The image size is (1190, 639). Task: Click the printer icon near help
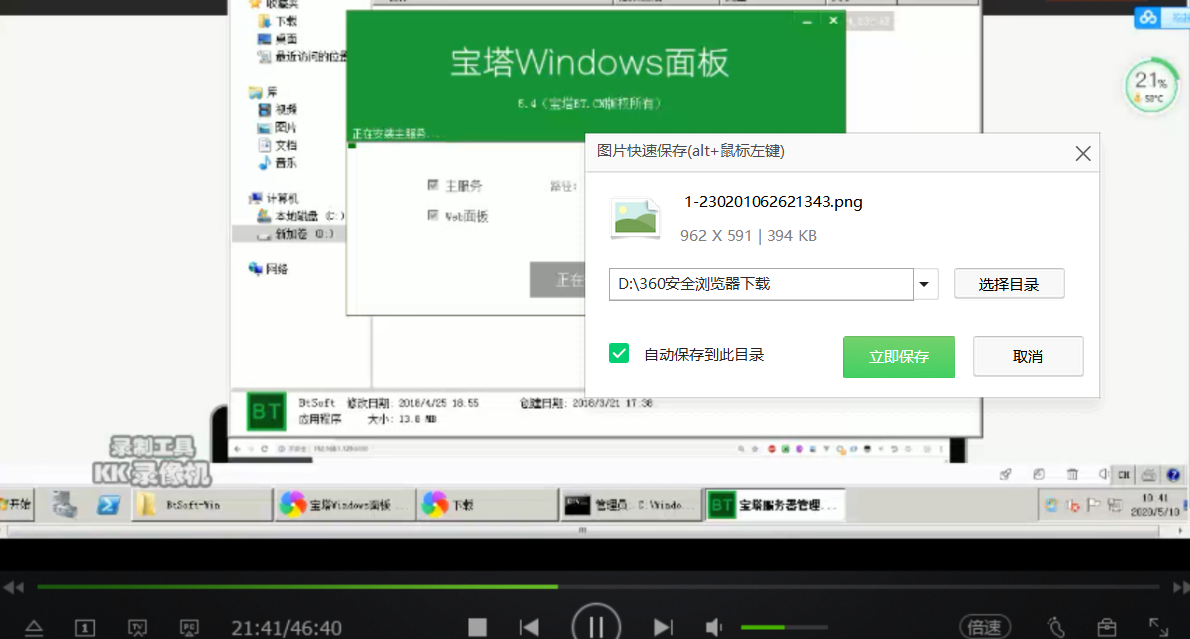(x=1149, y=475)
